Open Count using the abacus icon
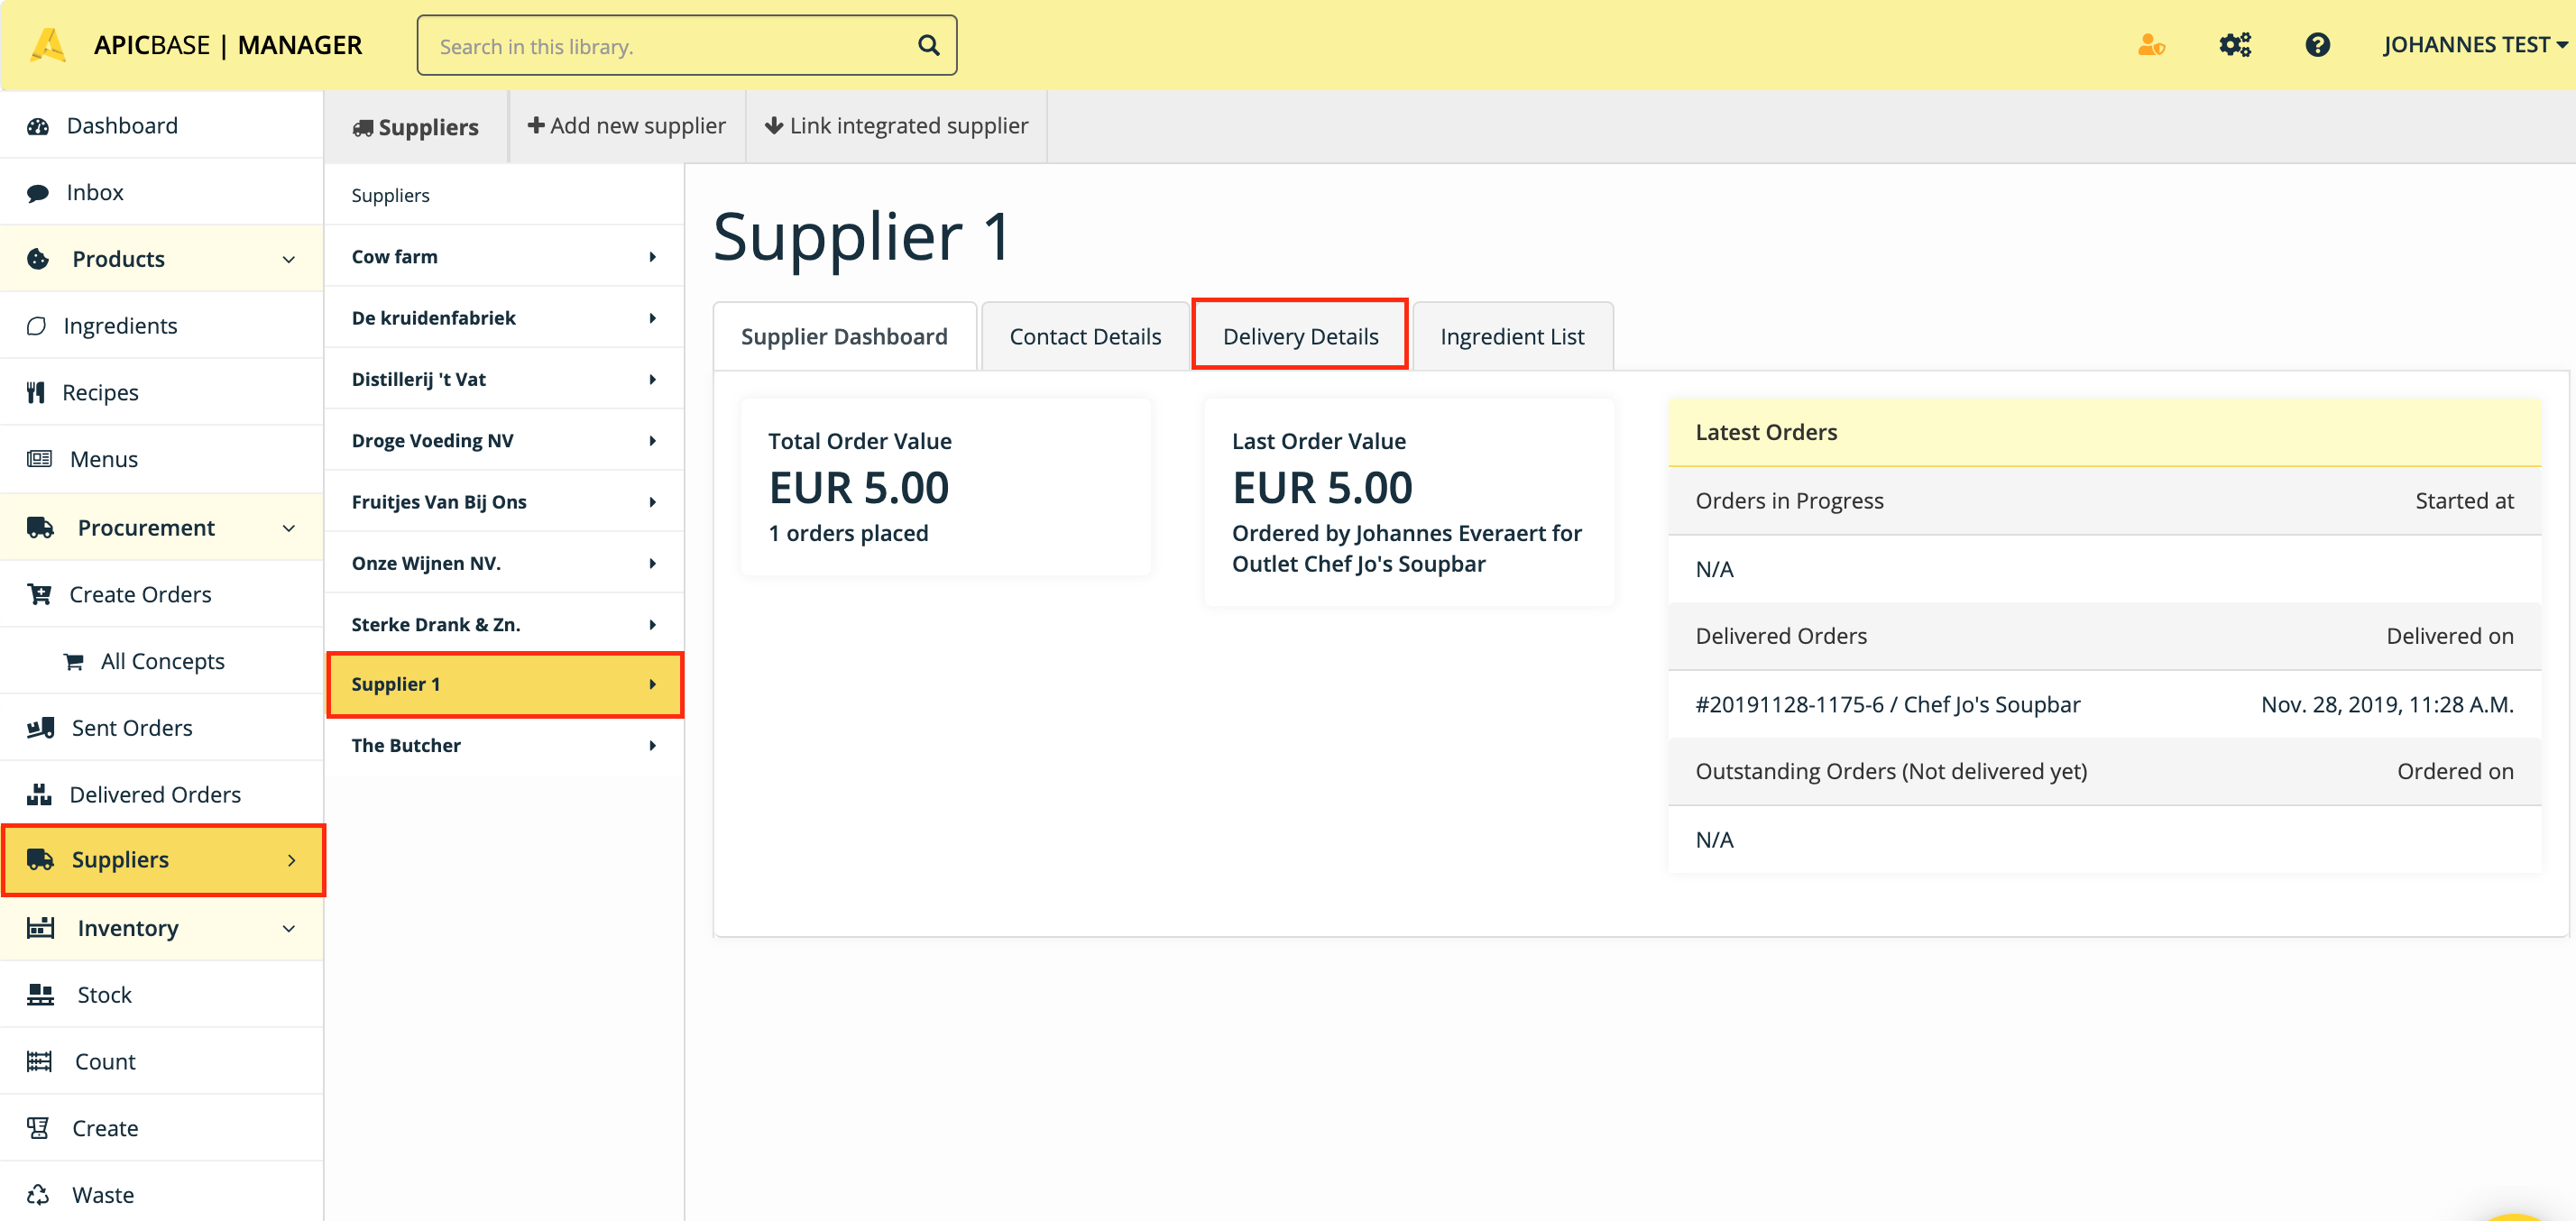Viewport: 2576px width, 1221px height. [38, 1061]
